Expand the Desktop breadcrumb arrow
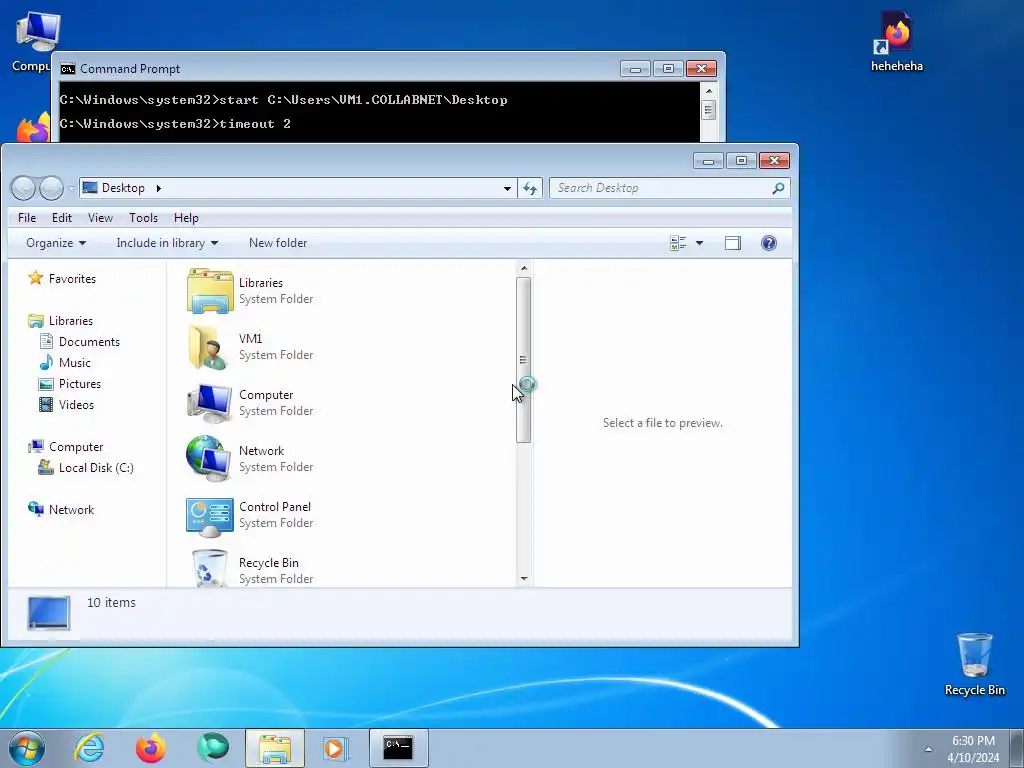The height and width of the screenshot is (768, 1024). click(x=159, y=188)
